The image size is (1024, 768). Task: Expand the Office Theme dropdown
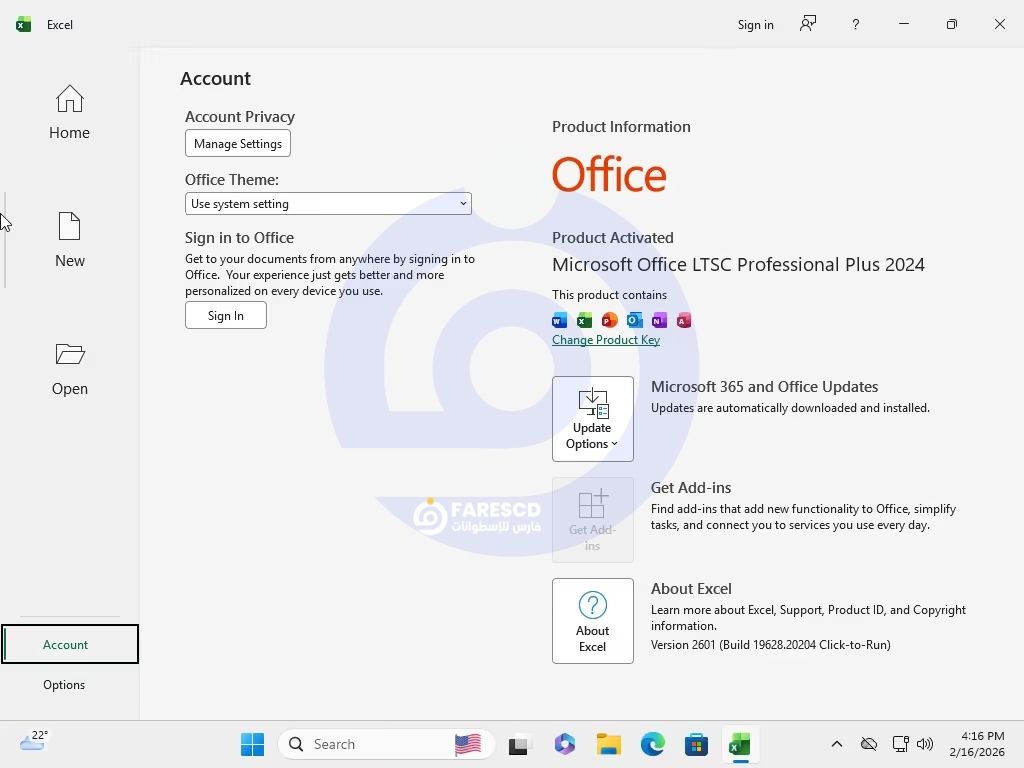328,204
